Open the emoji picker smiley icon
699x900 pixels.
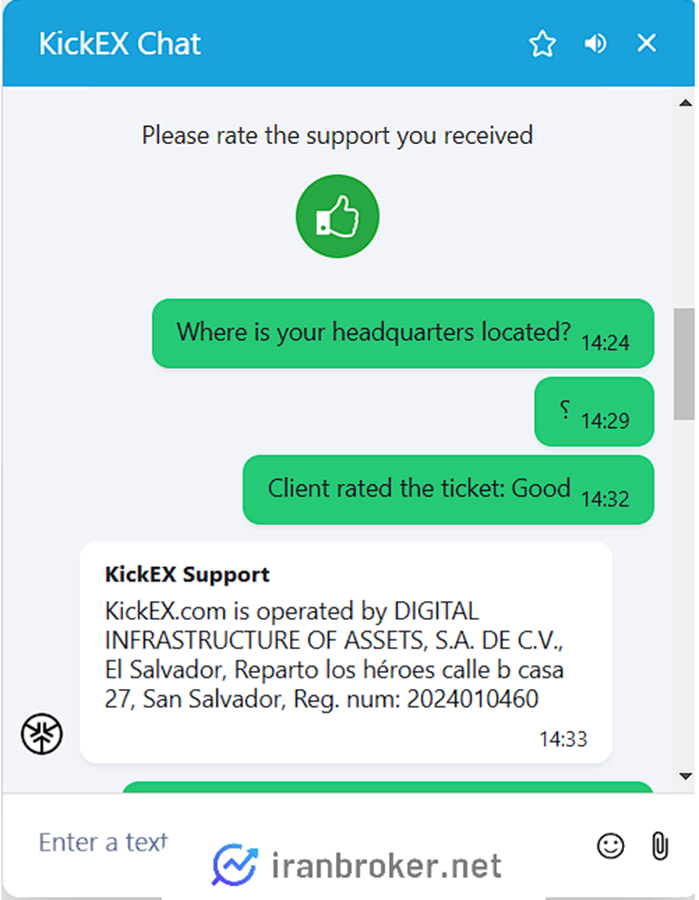click(610, 845)
